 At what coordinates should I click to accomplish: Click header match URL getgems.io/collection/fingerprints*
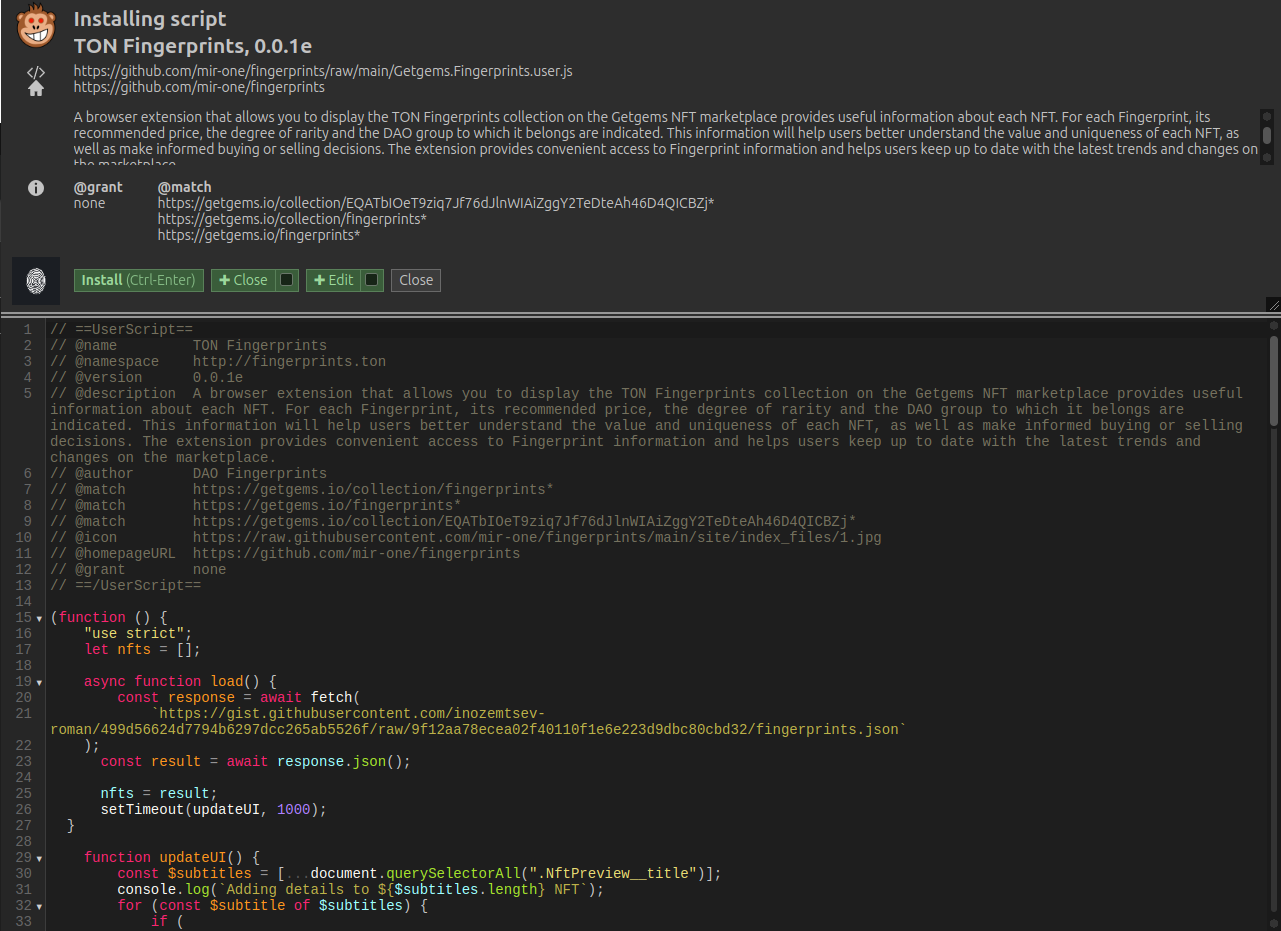coord(293,219)
